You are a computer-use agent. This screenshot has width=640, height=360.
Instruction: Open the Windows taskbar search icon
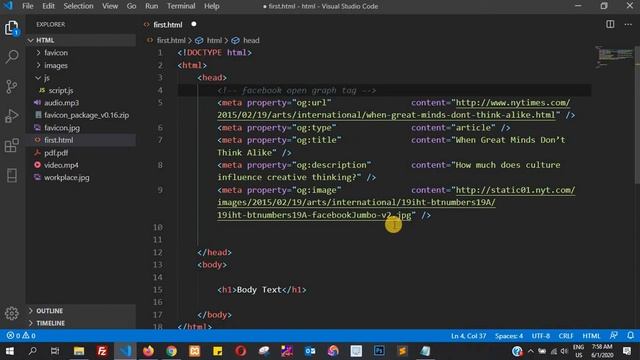coord(32,351)
